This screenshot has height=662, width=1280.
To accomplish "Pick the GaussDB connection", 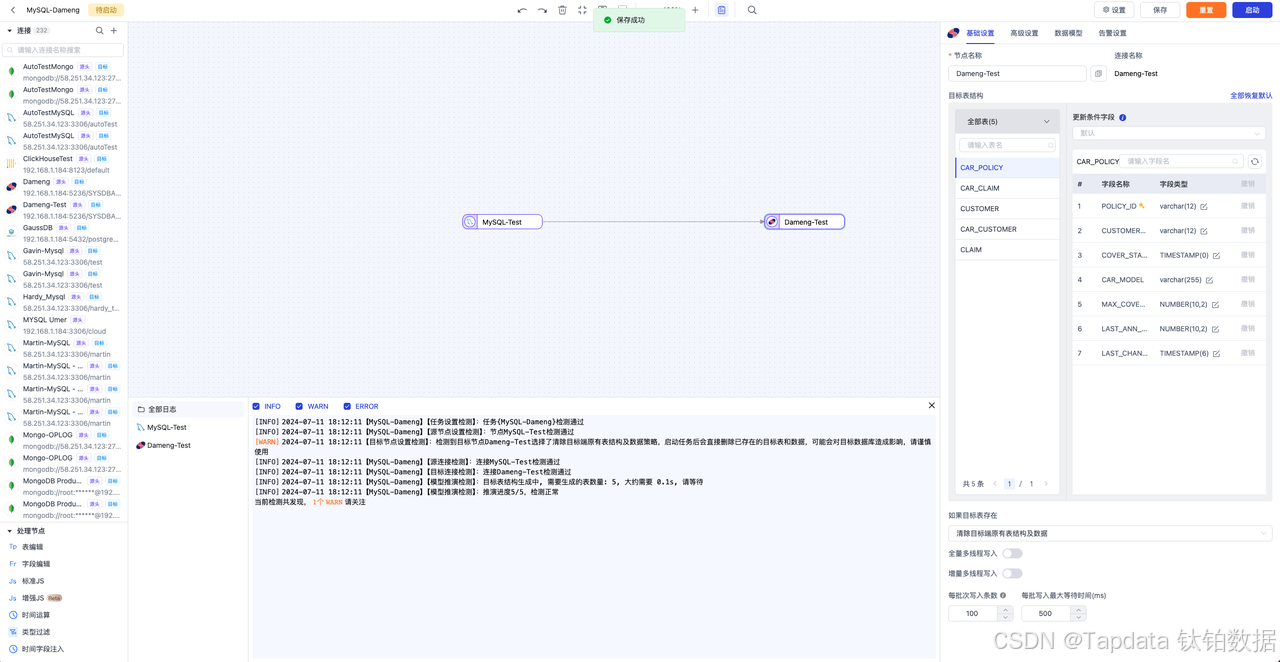I will coord(64,233).
